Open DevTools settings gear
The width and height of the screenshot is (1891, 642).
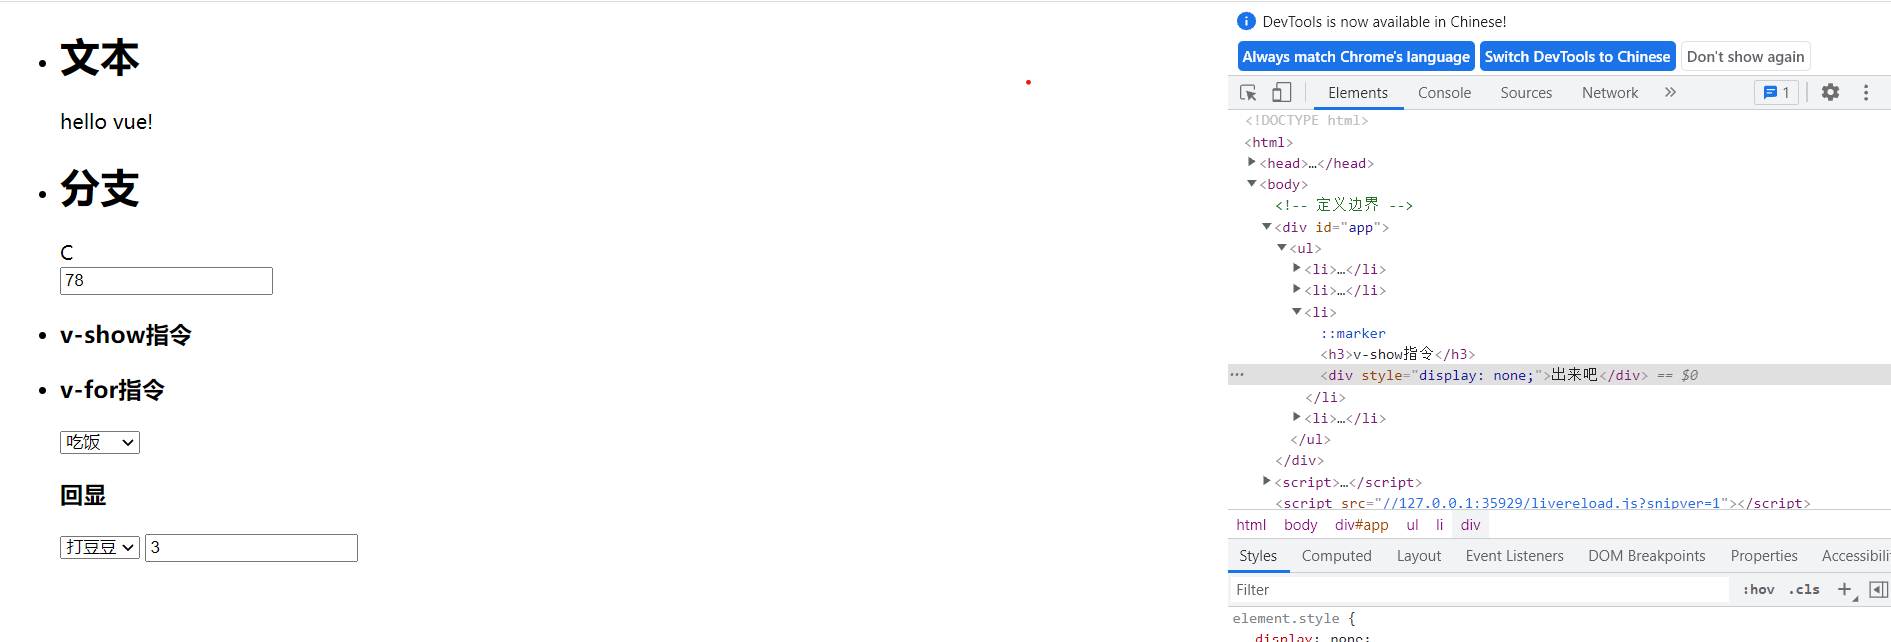coord(1830,92)
